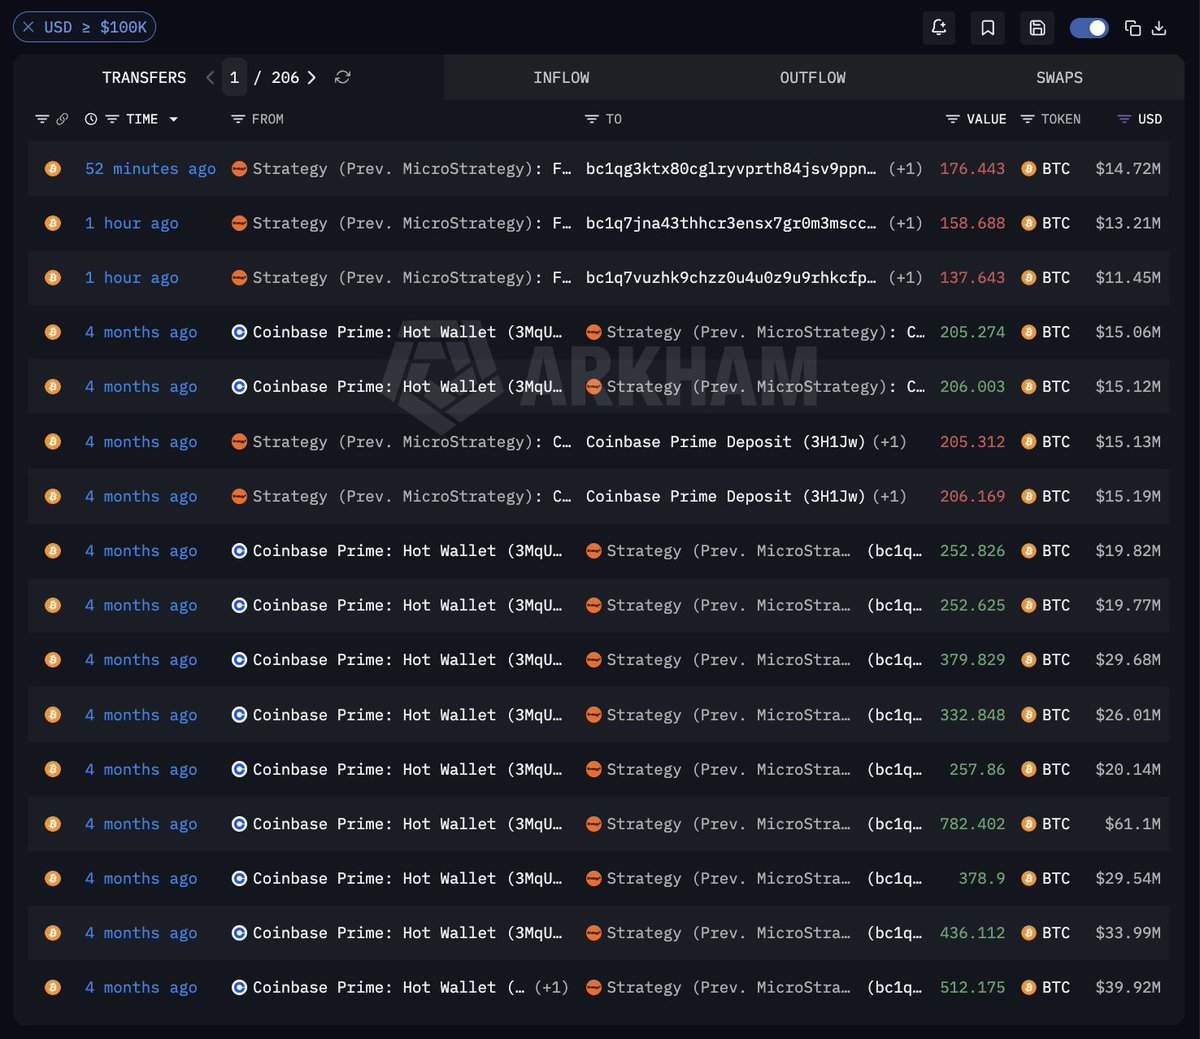Open the FROM column filter

(238, 119)
